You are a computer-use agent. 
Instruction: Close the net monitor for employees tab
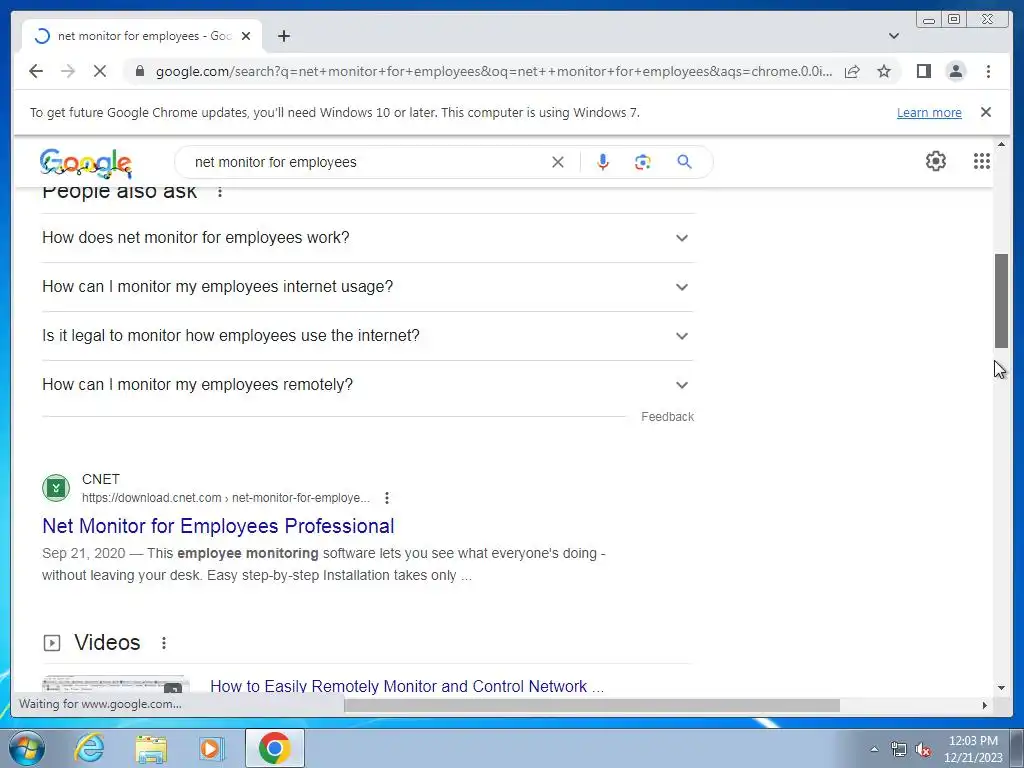(x=246, y=36)
